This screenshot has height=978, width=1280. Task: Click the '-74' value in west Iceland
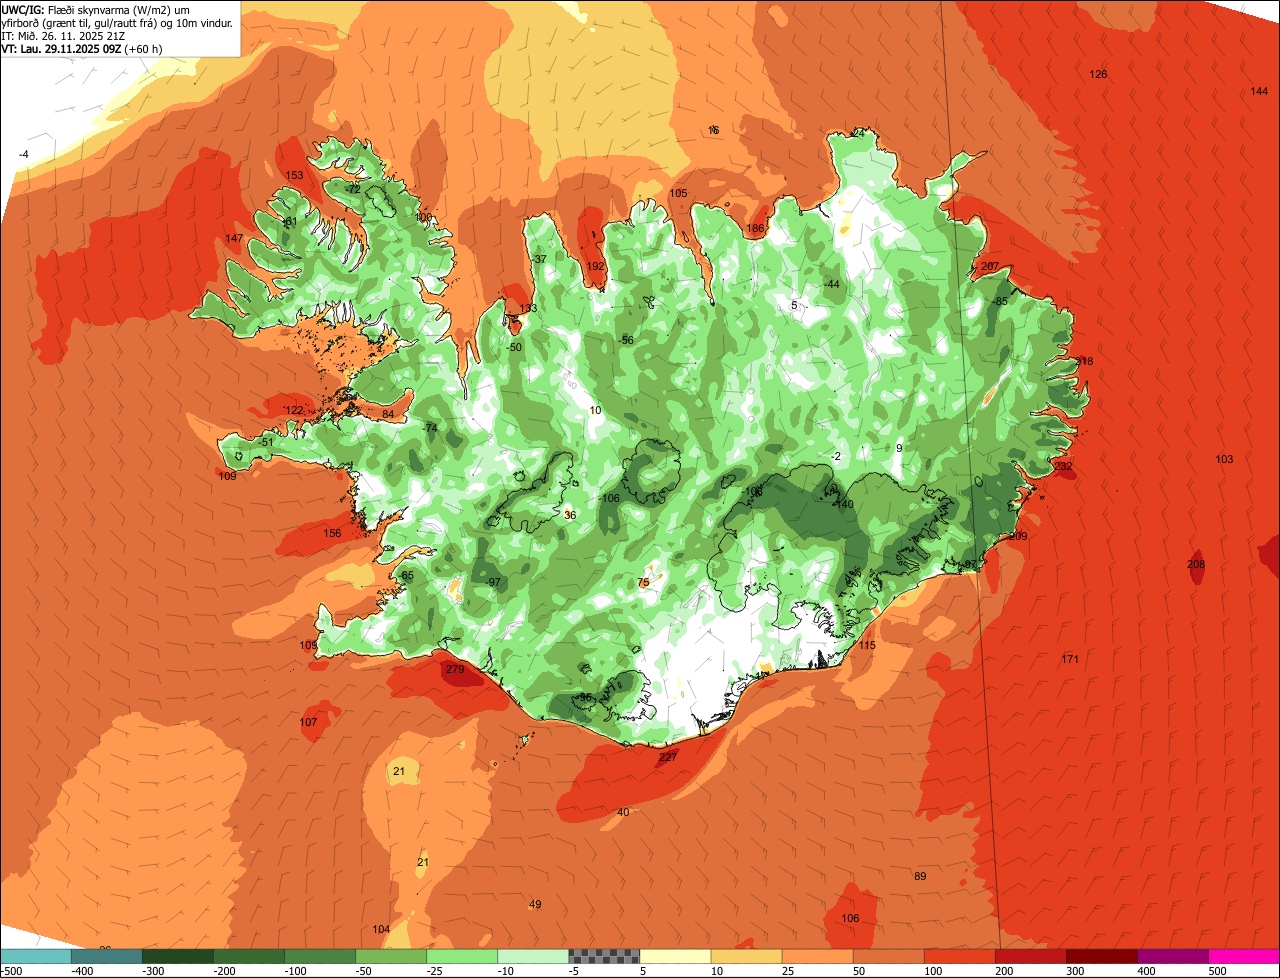(430, 429)
